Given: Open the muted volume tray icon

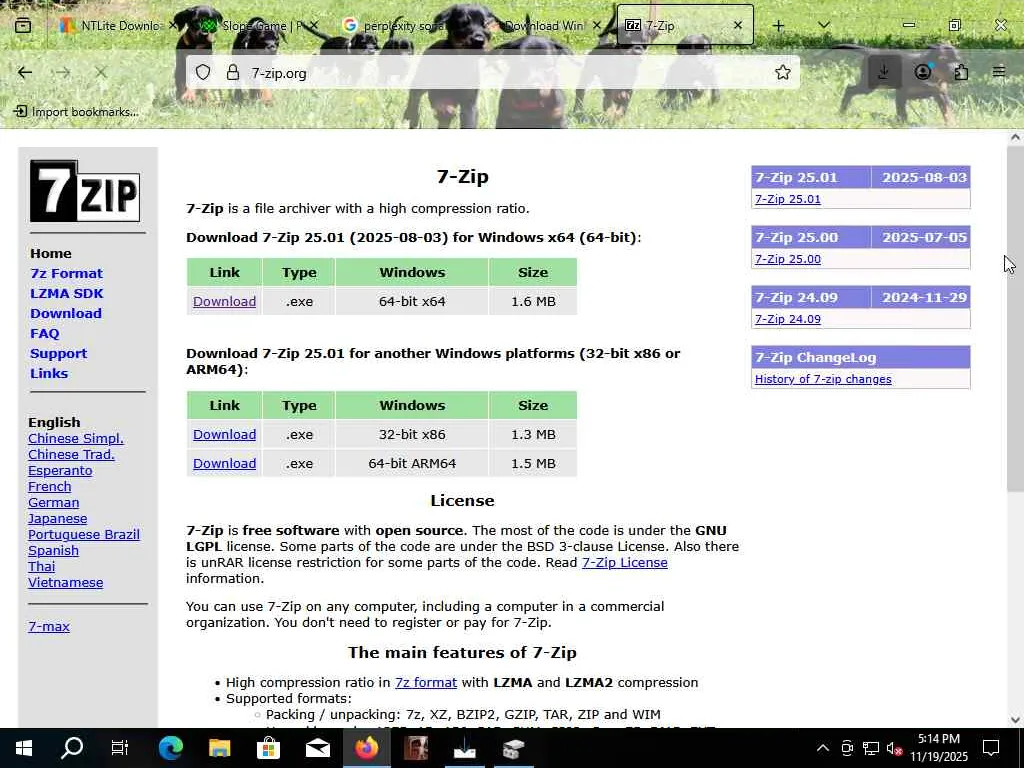Looking at the screenshot, I should (x=893, y=748).
